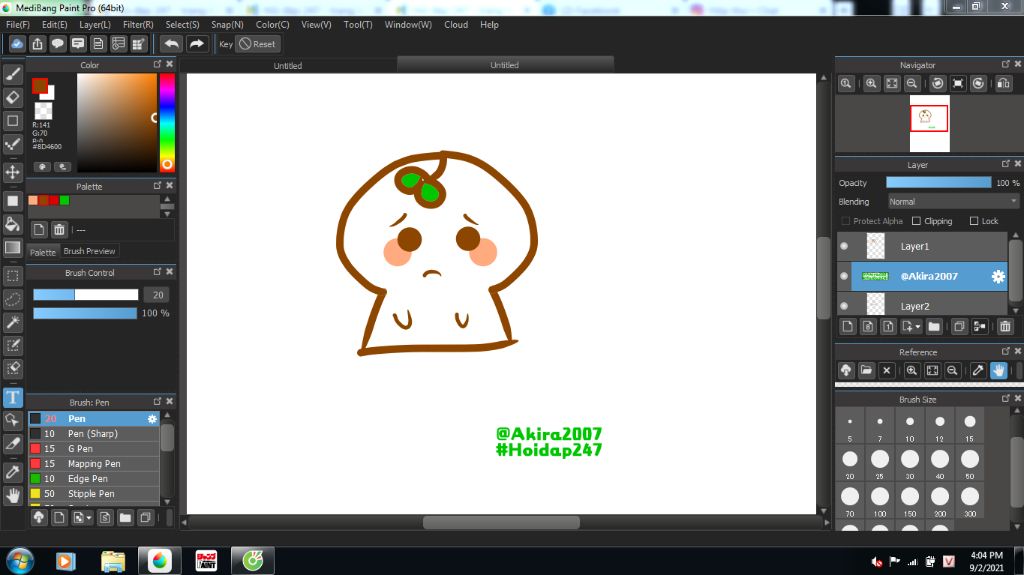Open settings gear for @Akira2007 layer

(x=998, y=276)
